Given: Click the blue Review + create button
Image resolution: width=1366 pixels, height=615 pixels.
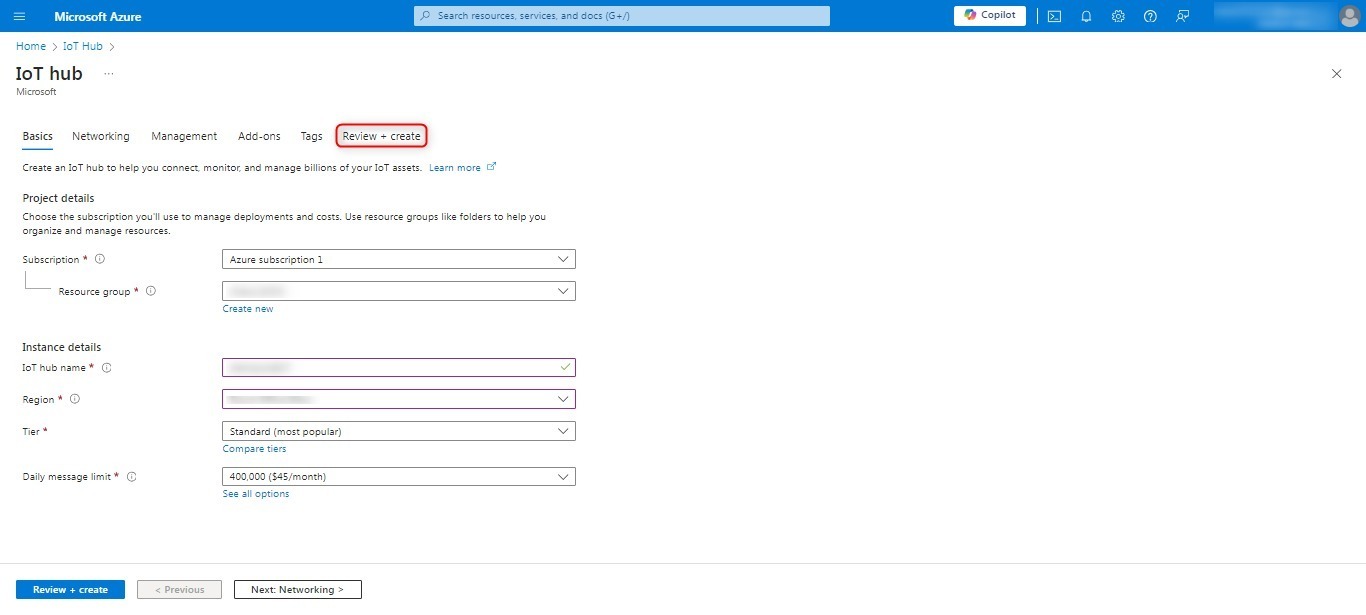Looking at the screenshot, I should click(x=70, y=590).
